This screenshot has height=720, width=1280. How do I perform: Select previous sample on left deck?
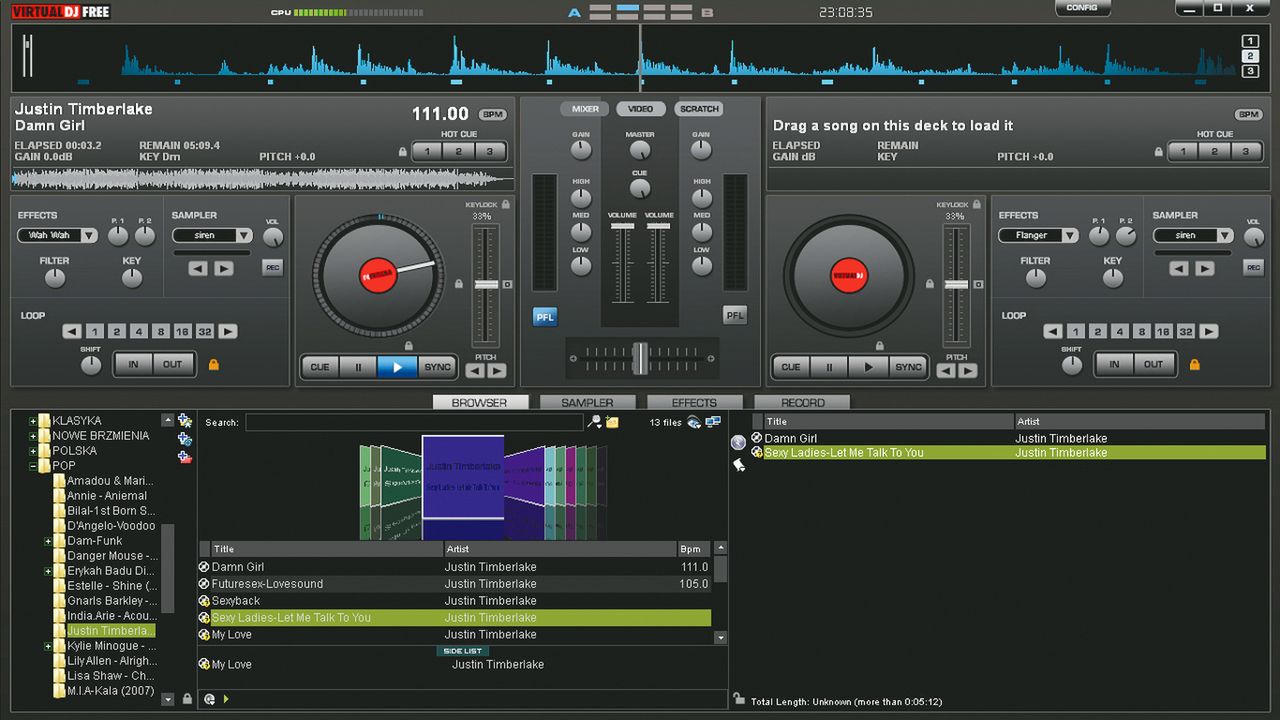[x=198, y=268]
